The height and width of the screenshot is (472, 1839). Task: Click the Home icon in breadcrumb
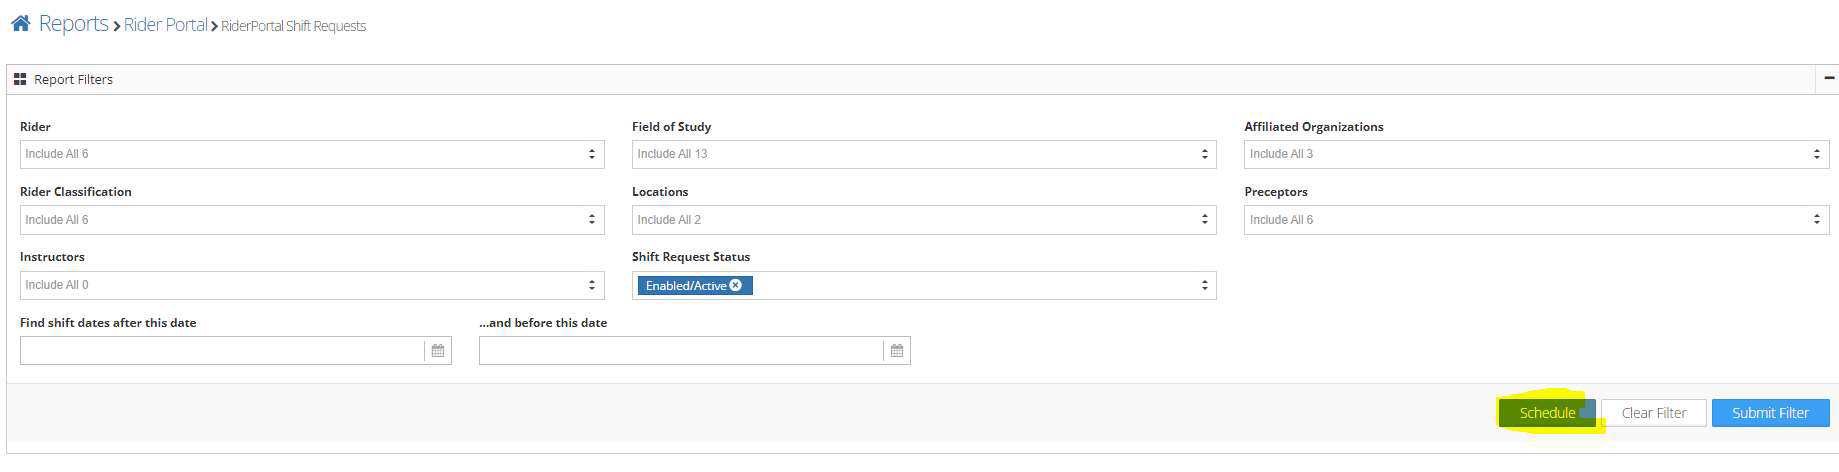tap(20, 24)
